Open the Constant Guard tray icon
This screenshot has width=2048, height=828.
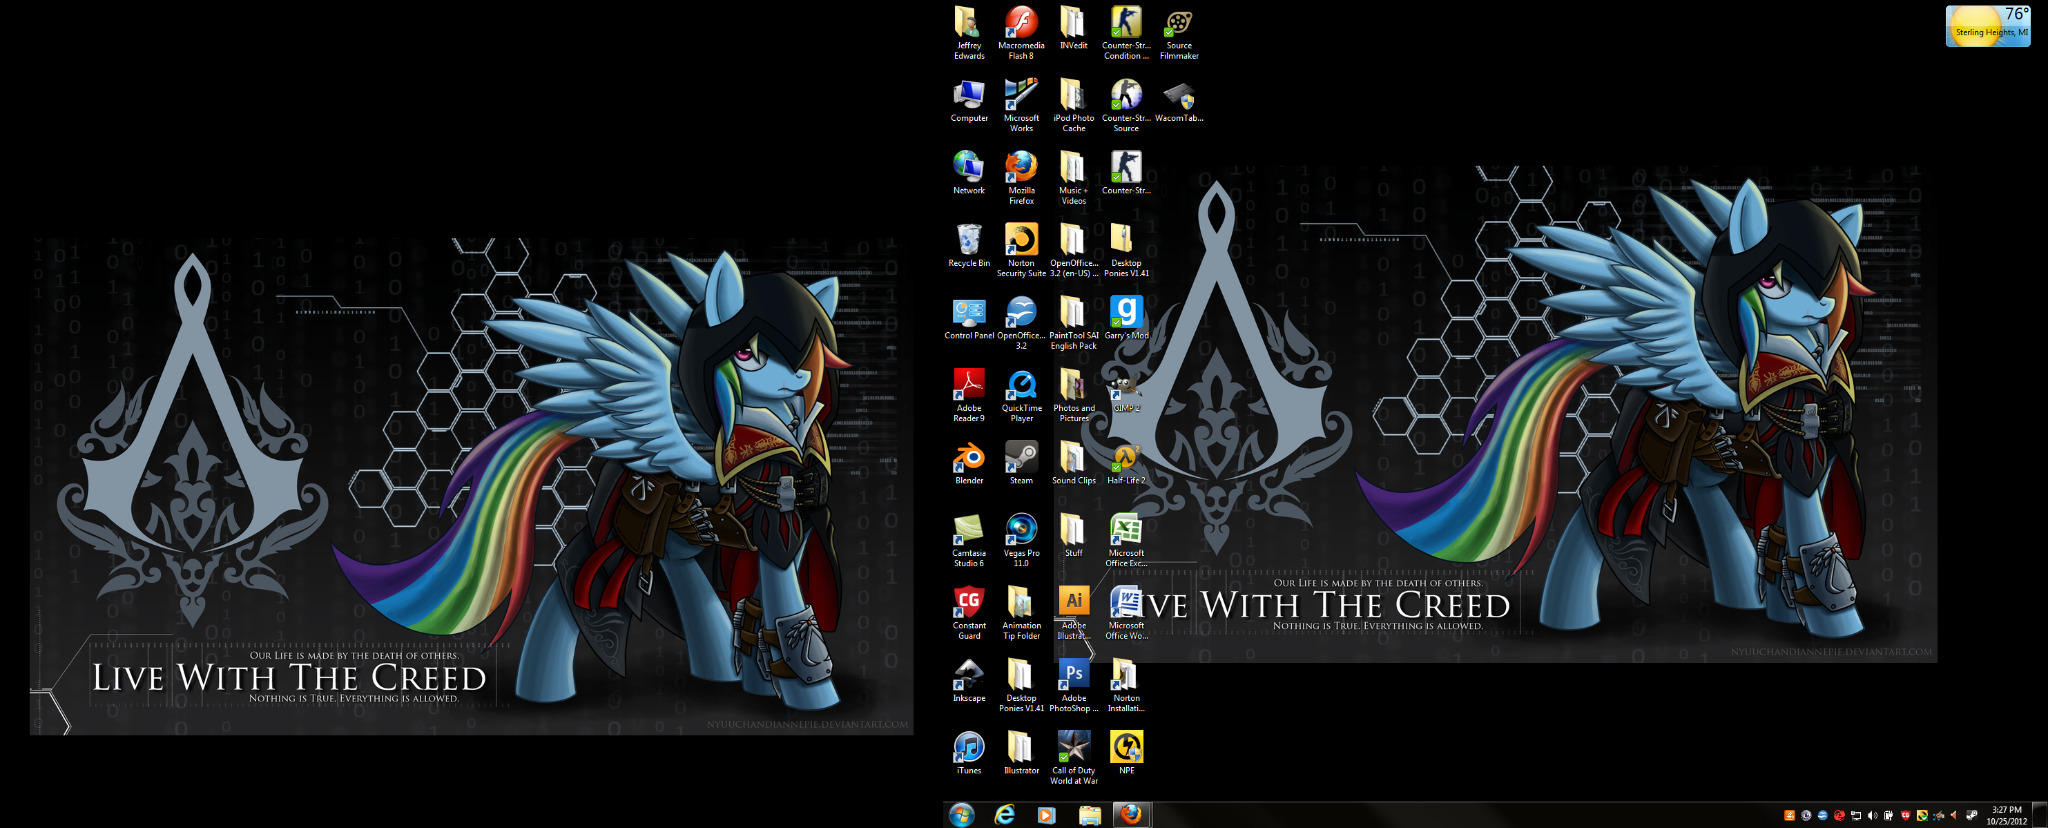pos(1905,816)
